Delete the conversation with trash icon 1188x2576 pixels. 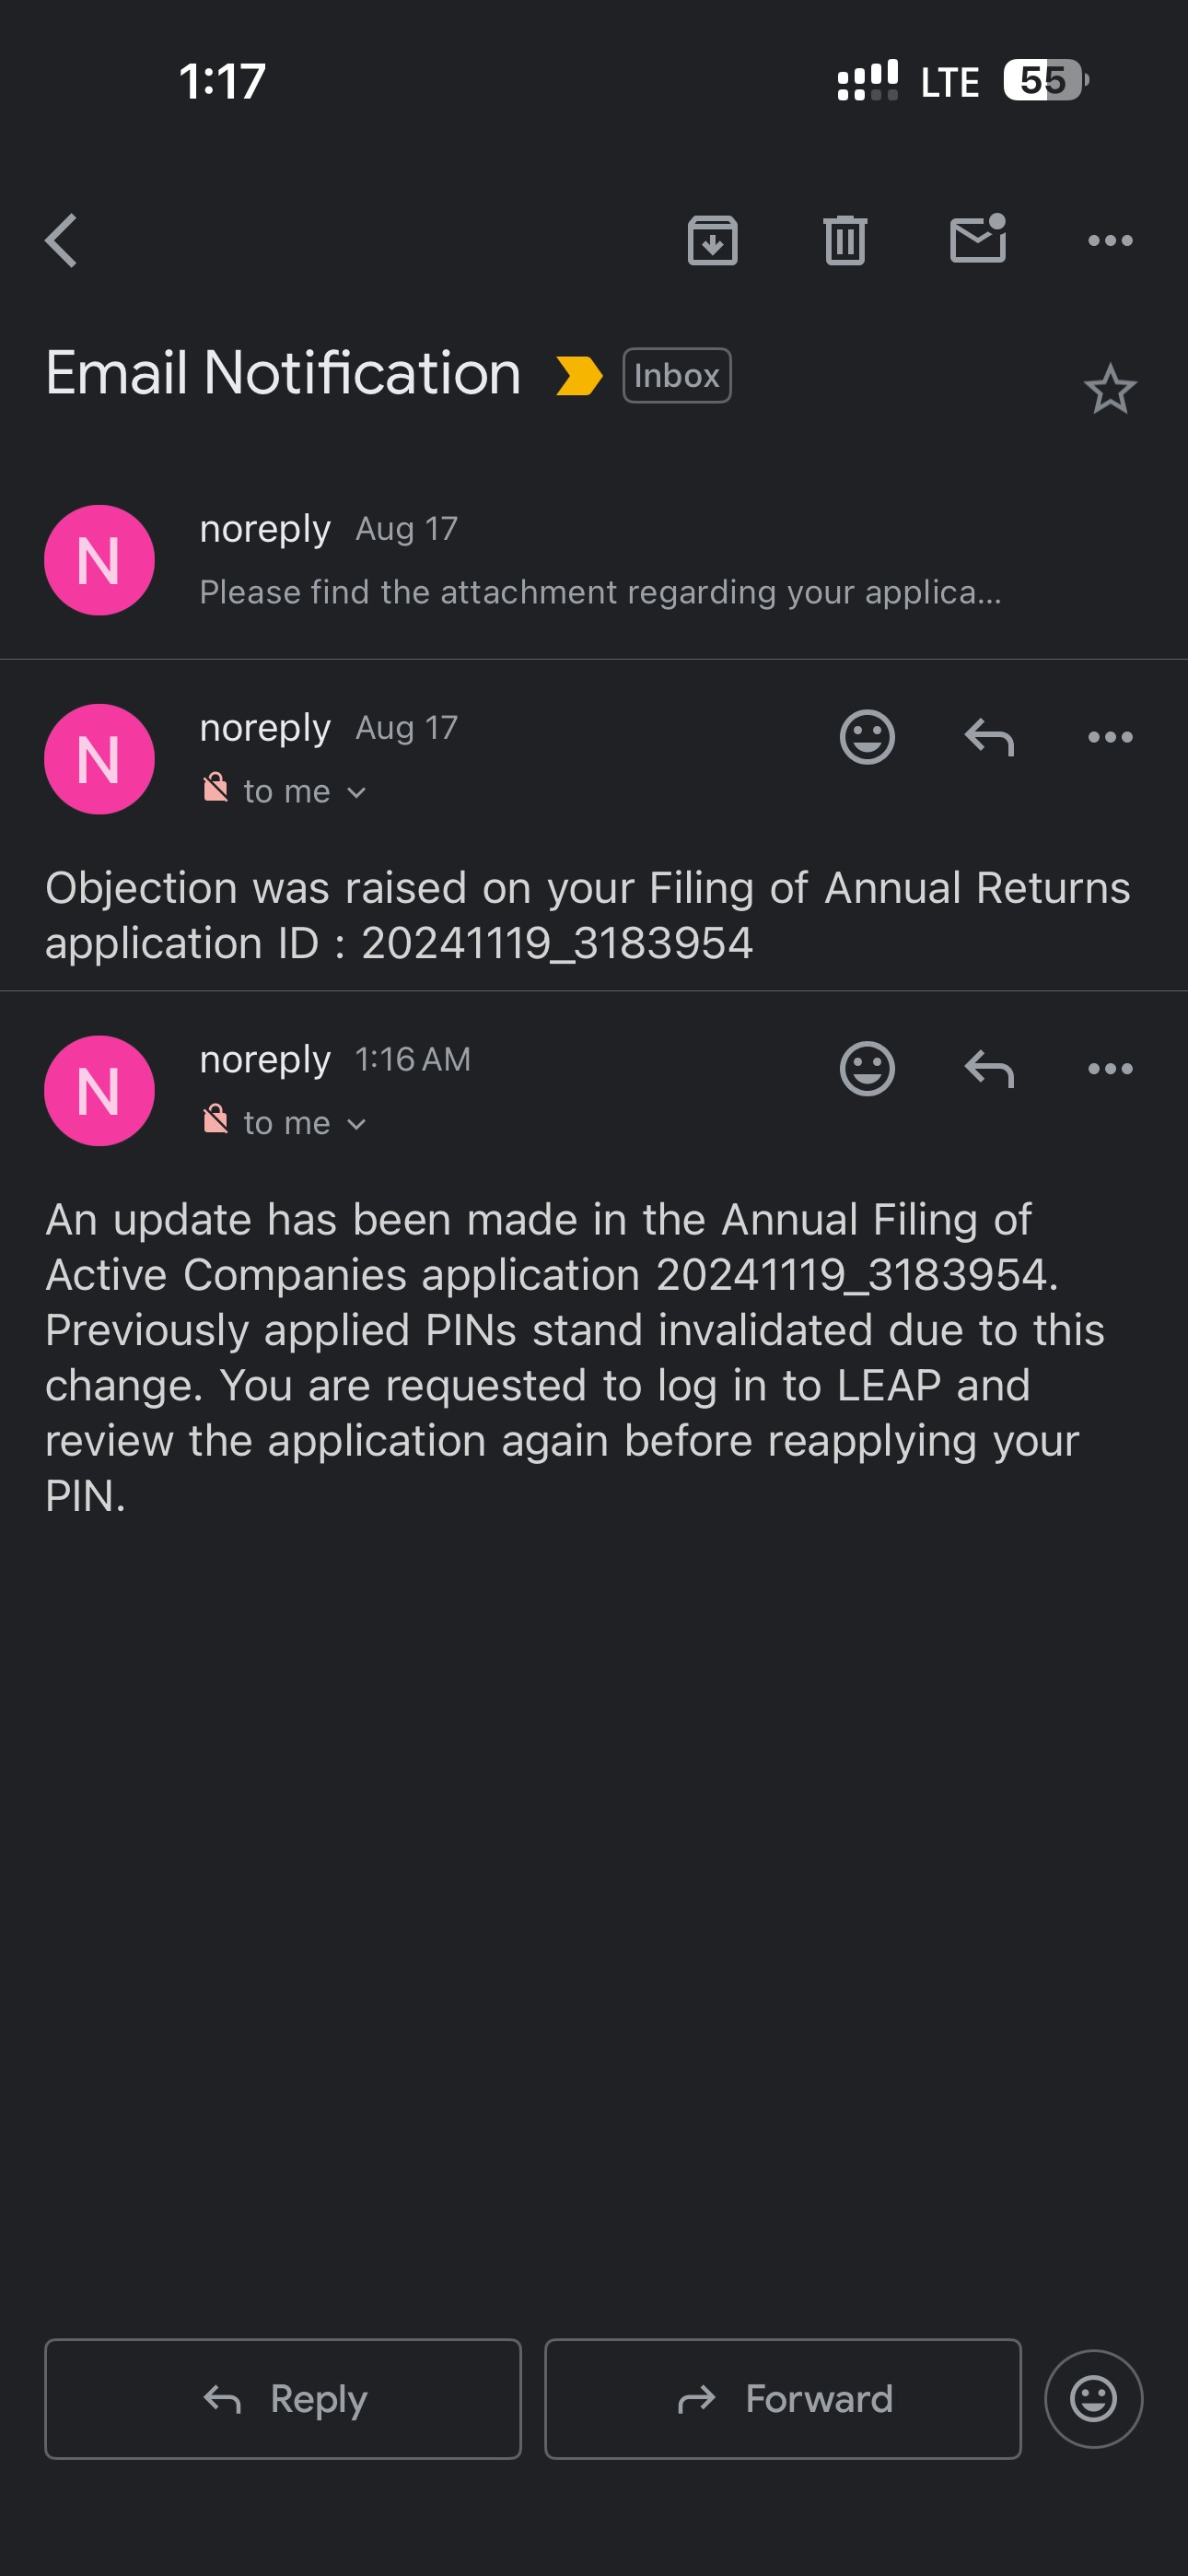tap(845, 241)
